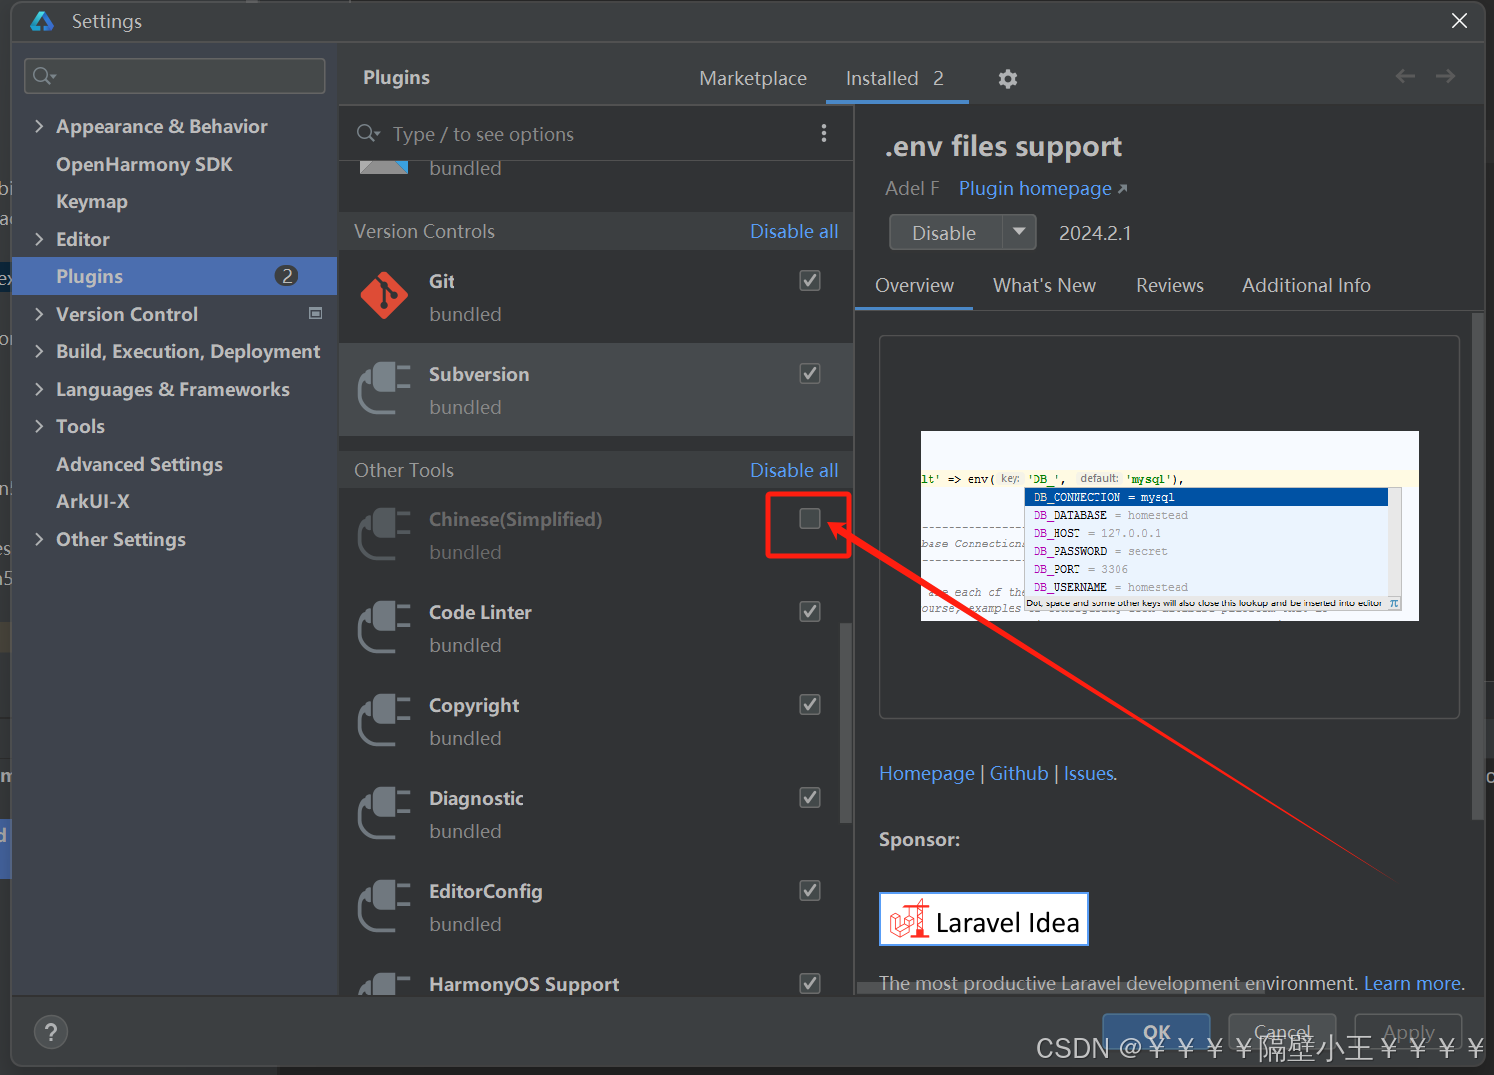Open help with the question mark icon
The width and height of the screenshot is (1494, 1075).
tap(51, 1032)
